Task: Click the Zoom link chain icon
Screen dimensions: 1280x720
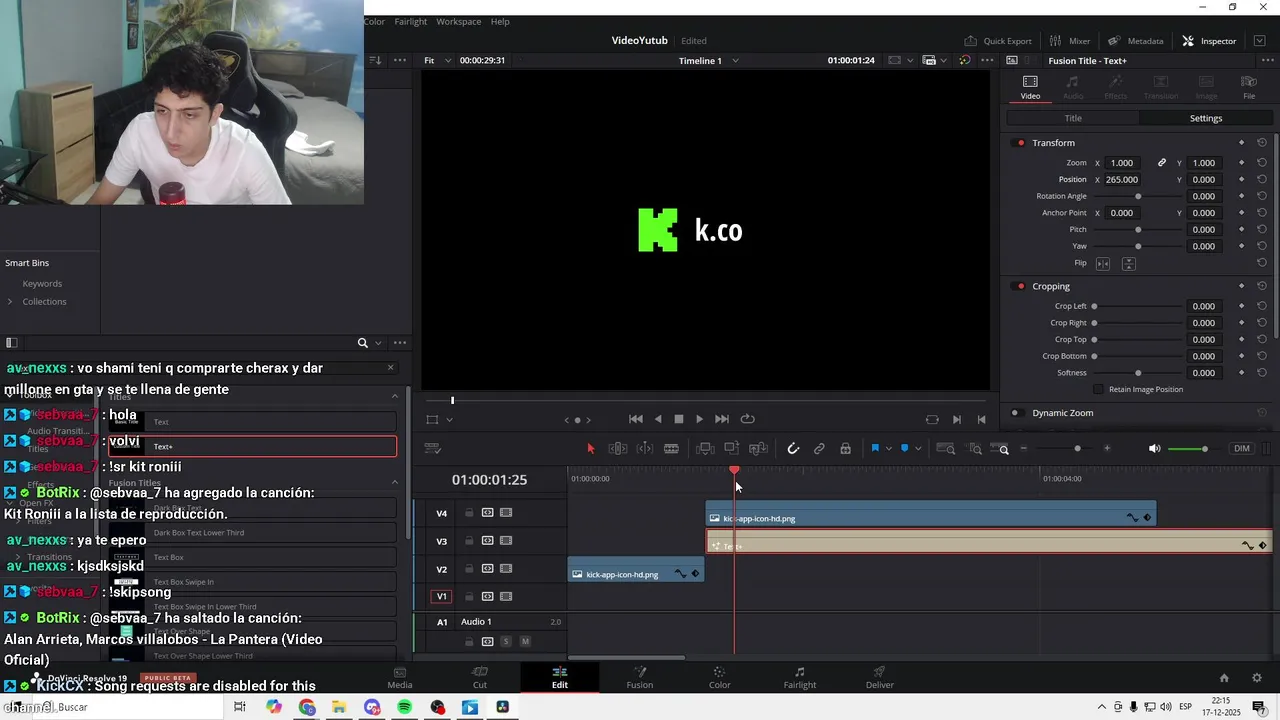Action: (x=1162, y=163)
